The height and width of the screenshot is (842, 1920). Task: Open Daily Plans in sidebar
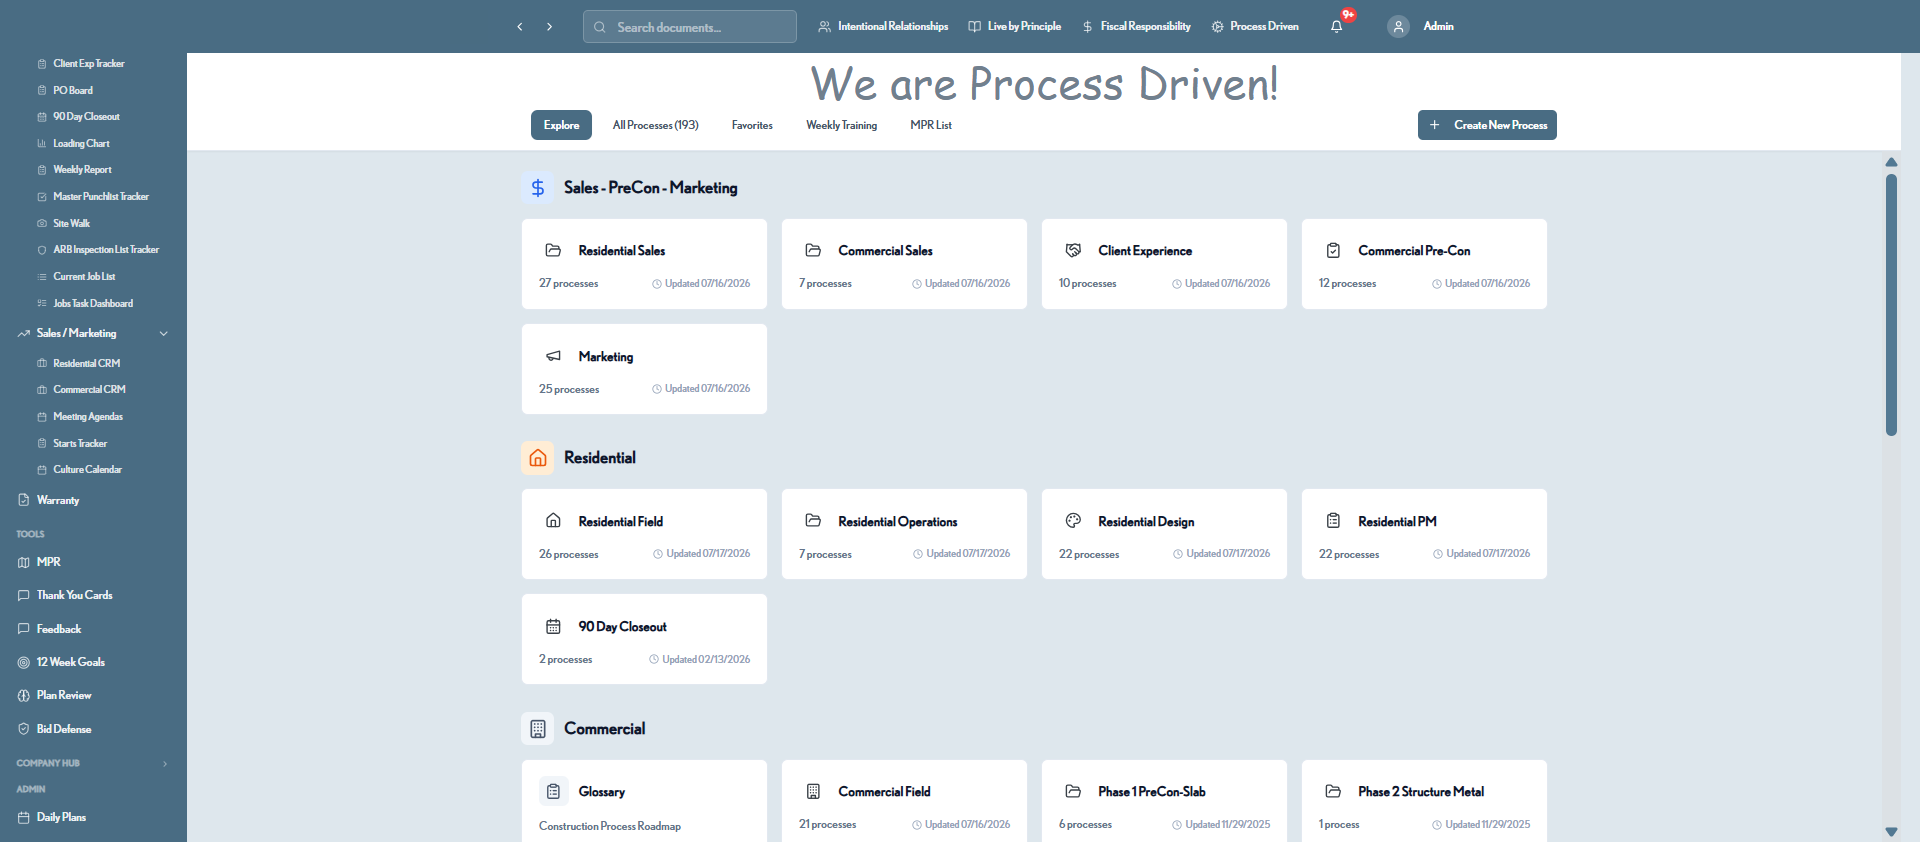click(x=61, y=817)
